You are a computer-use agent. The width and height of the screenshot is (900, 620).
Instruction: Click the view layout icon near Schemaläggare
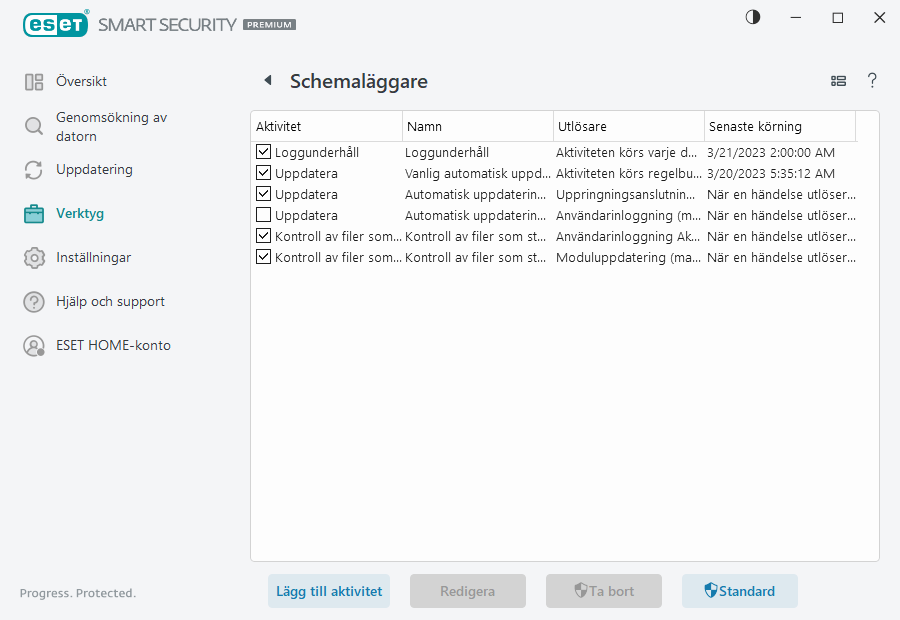[838, 81]
